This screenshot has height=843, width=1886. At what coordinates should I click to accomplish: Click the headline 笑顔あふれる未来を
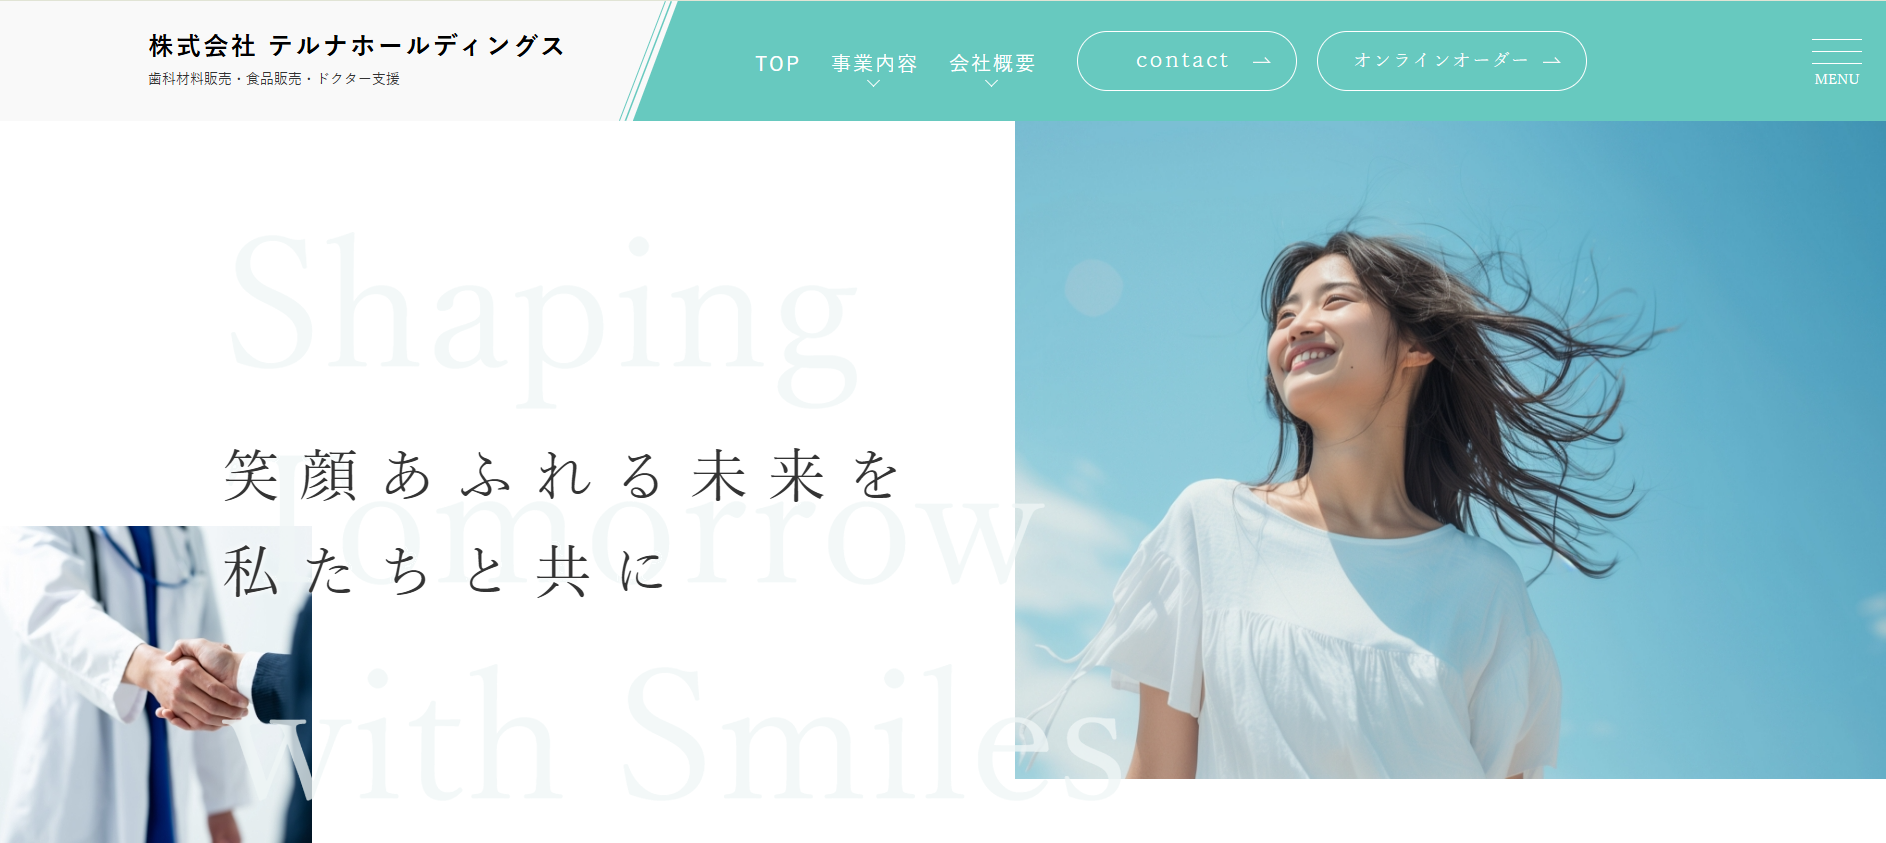562,475
